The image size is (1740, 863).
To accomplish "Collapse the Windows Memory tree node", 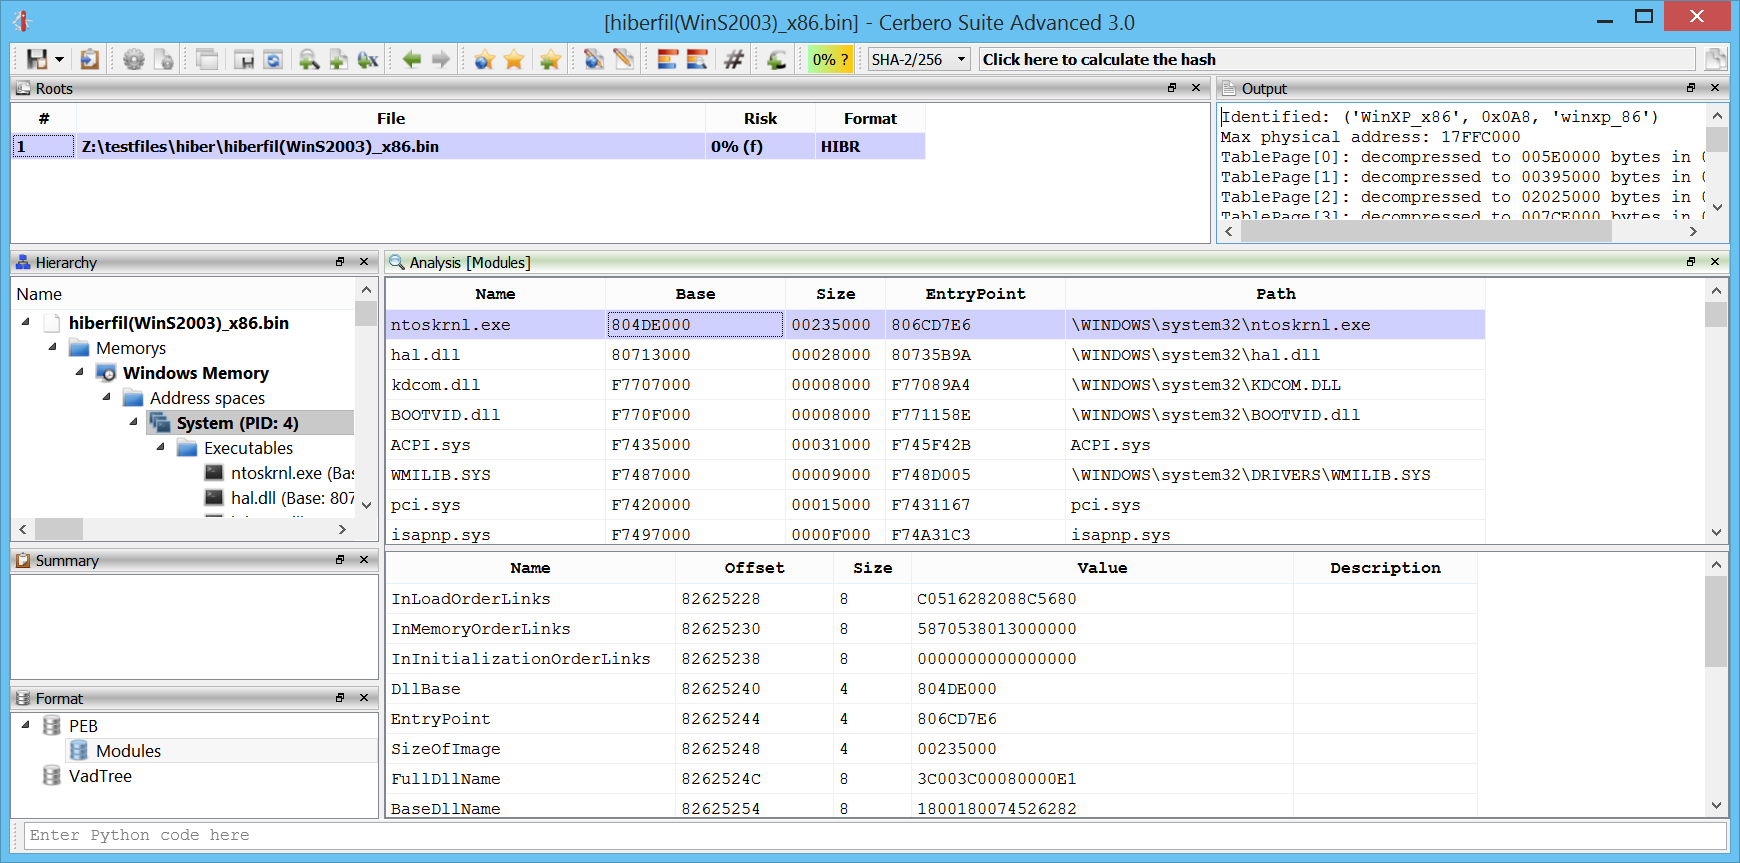I will (80, 372).
